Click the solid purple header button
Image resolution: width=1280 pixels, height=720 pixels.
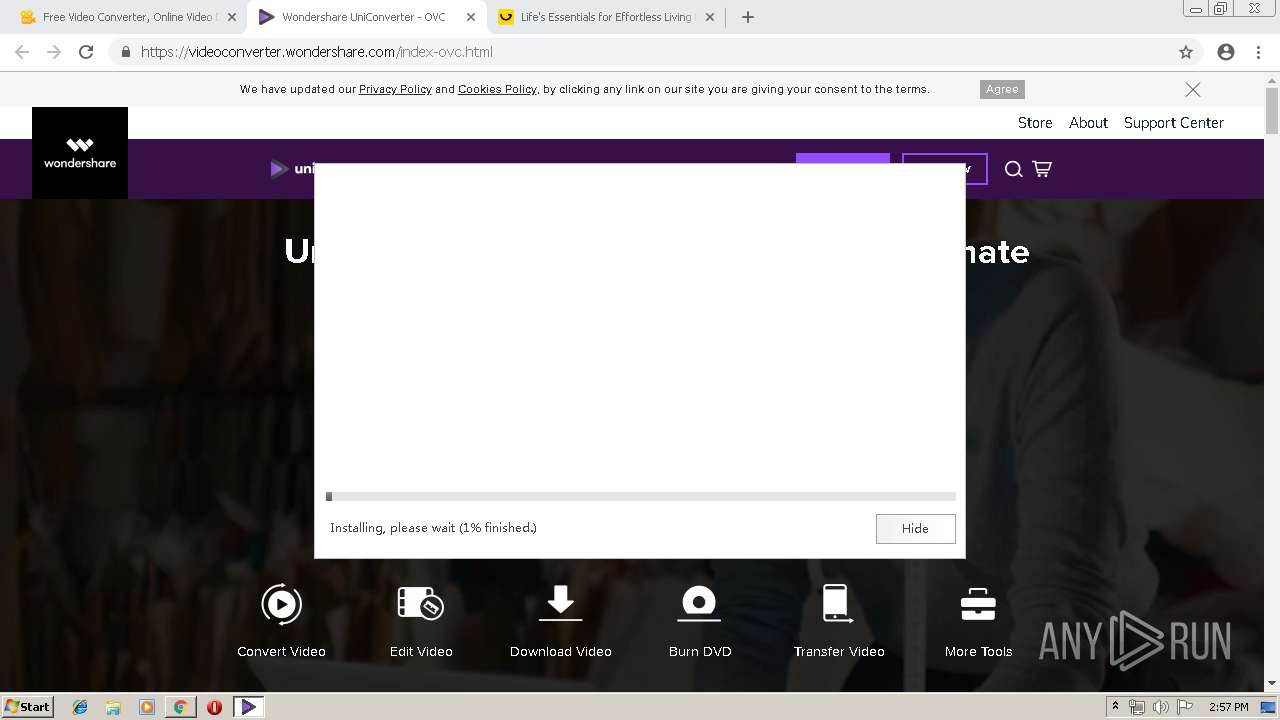[x=842, y=158]
